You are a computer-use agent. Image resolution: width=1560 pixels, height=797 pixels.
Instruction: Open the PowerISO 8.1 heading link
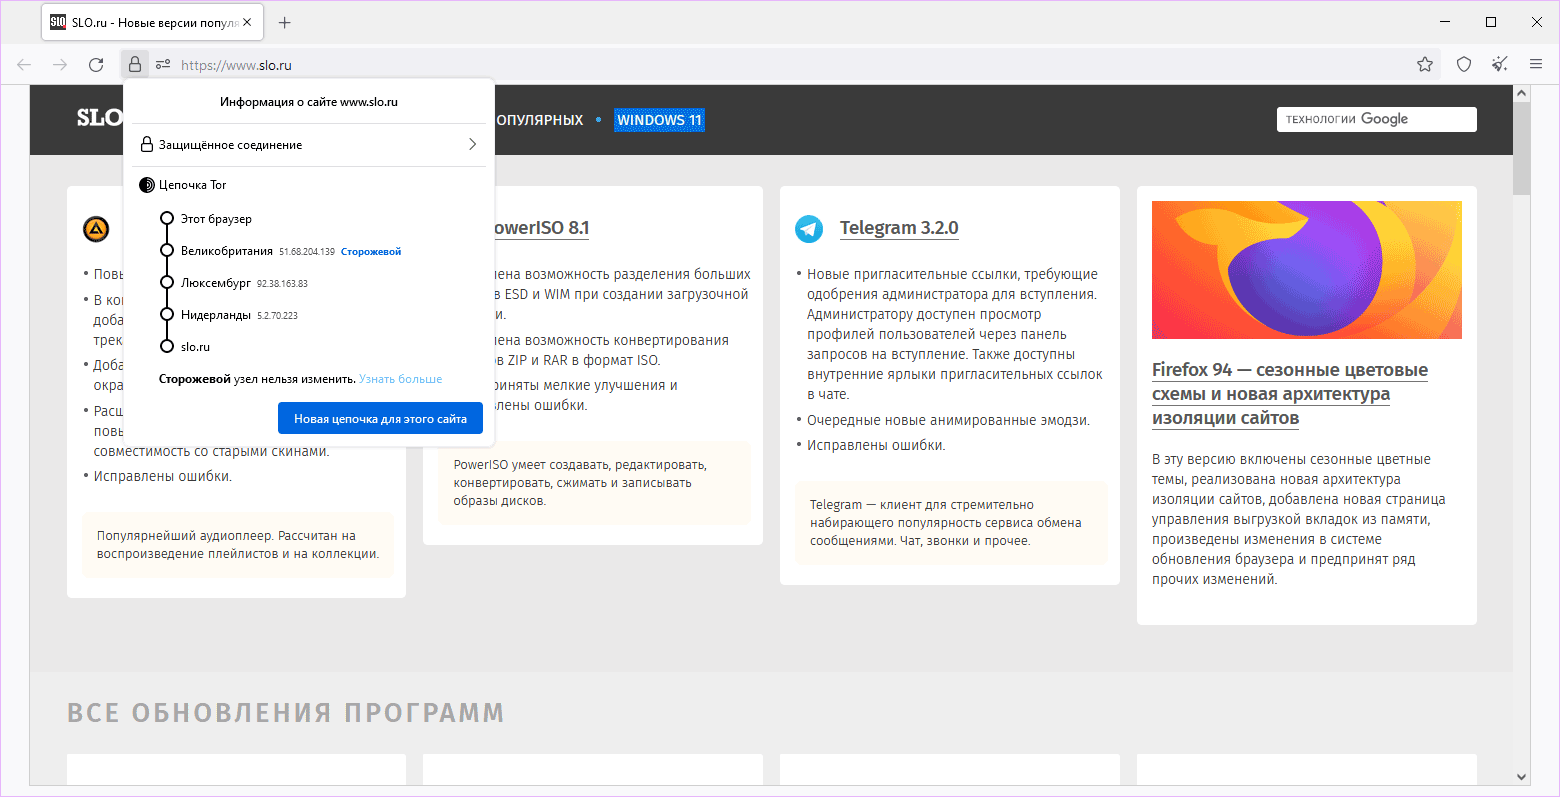point(541,228)
